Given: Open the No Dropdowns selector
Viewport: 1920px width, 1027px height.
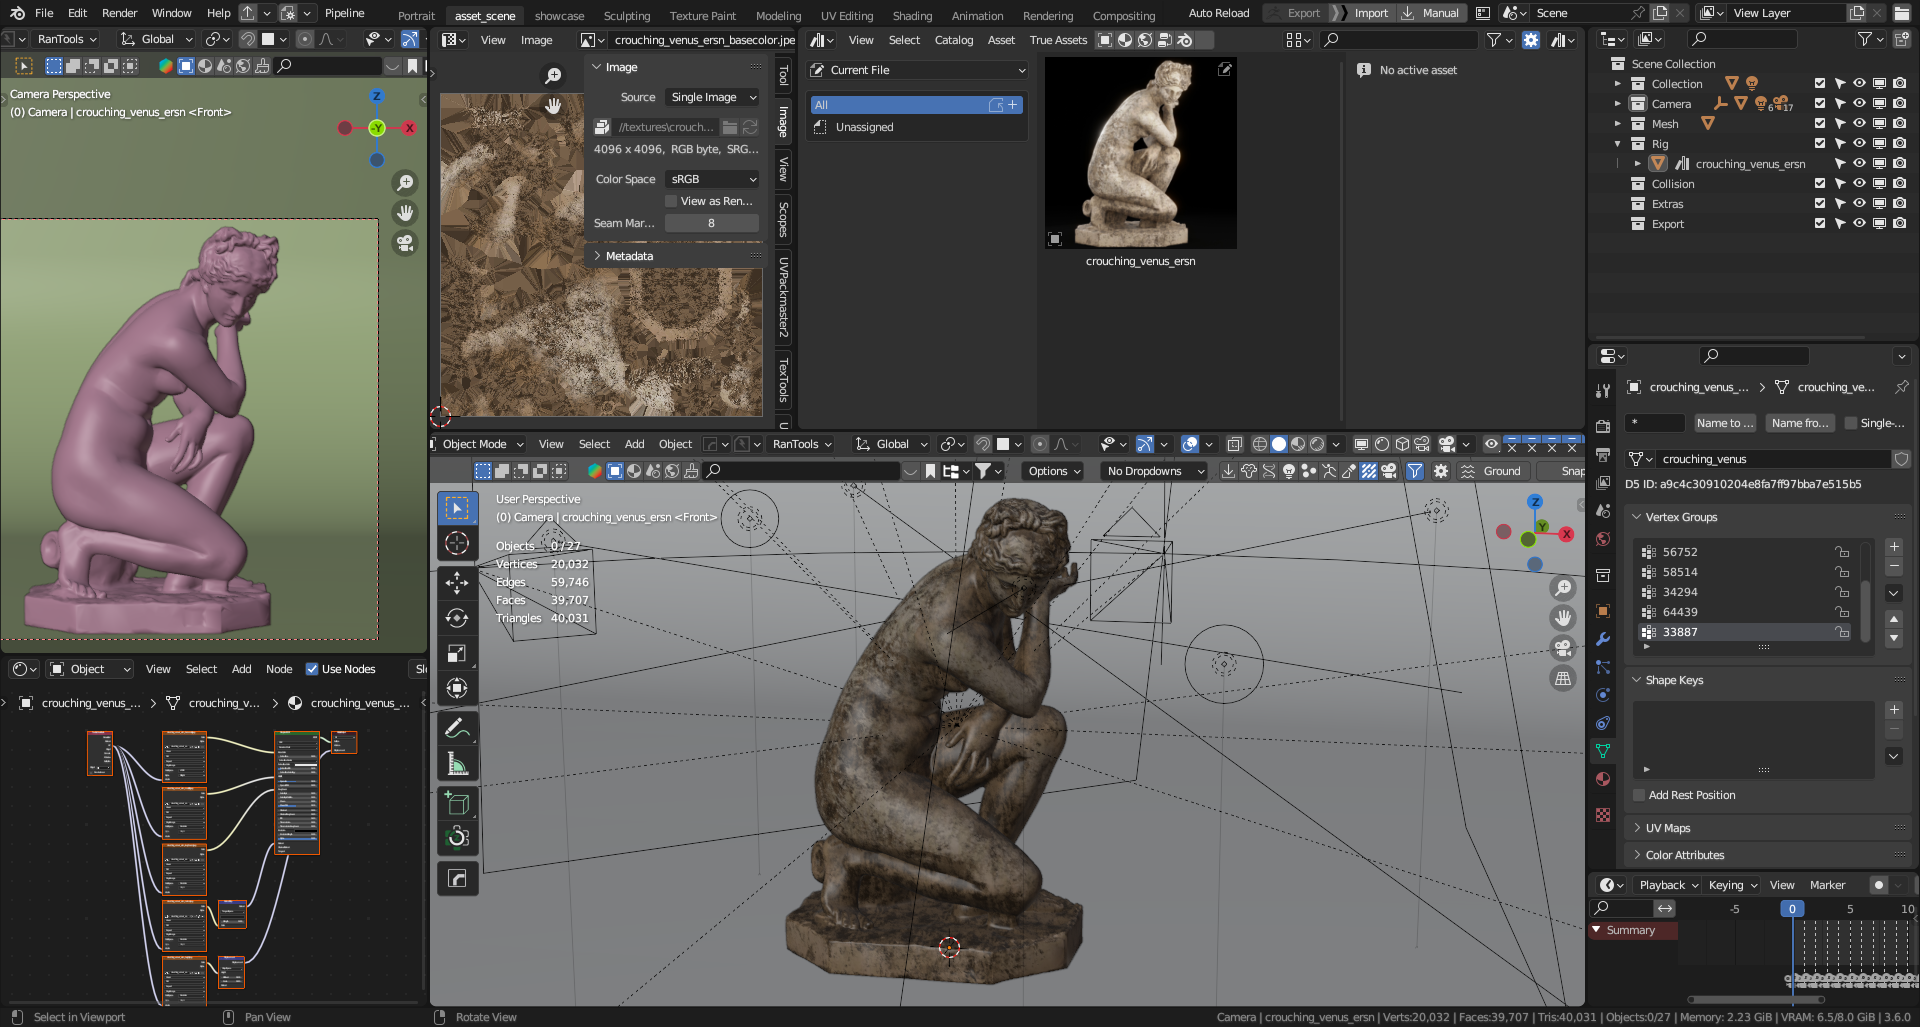Looking at the screenshot, I should pos(1154,471).
